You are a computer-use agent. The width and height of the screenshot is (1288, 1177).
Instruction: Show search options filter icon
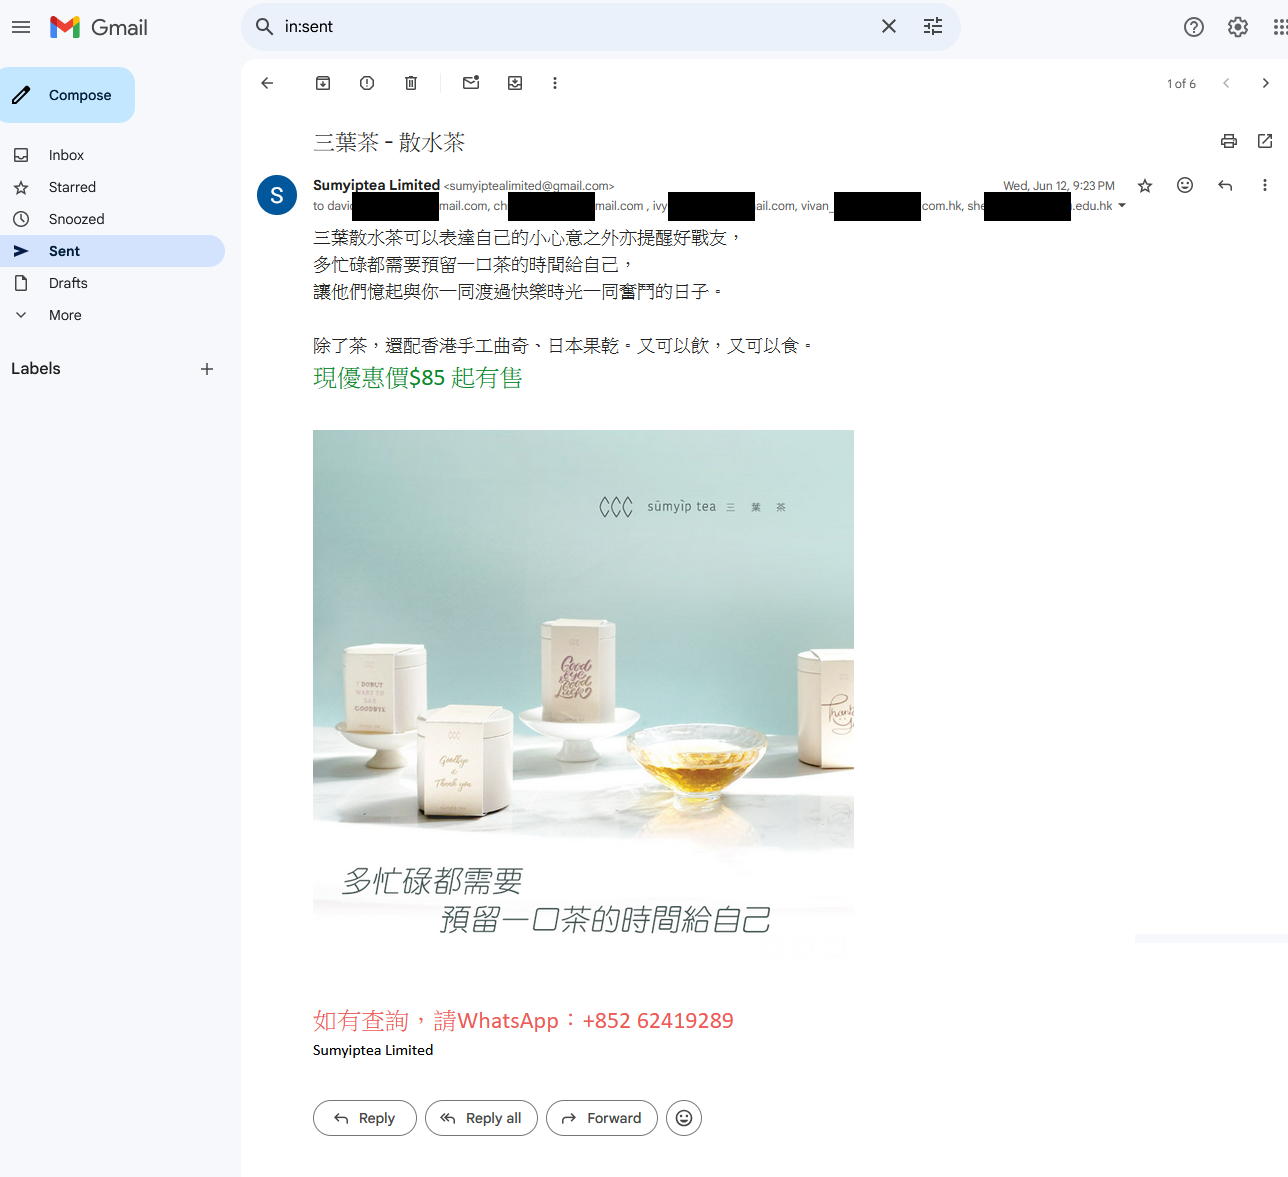click(933, 27)
